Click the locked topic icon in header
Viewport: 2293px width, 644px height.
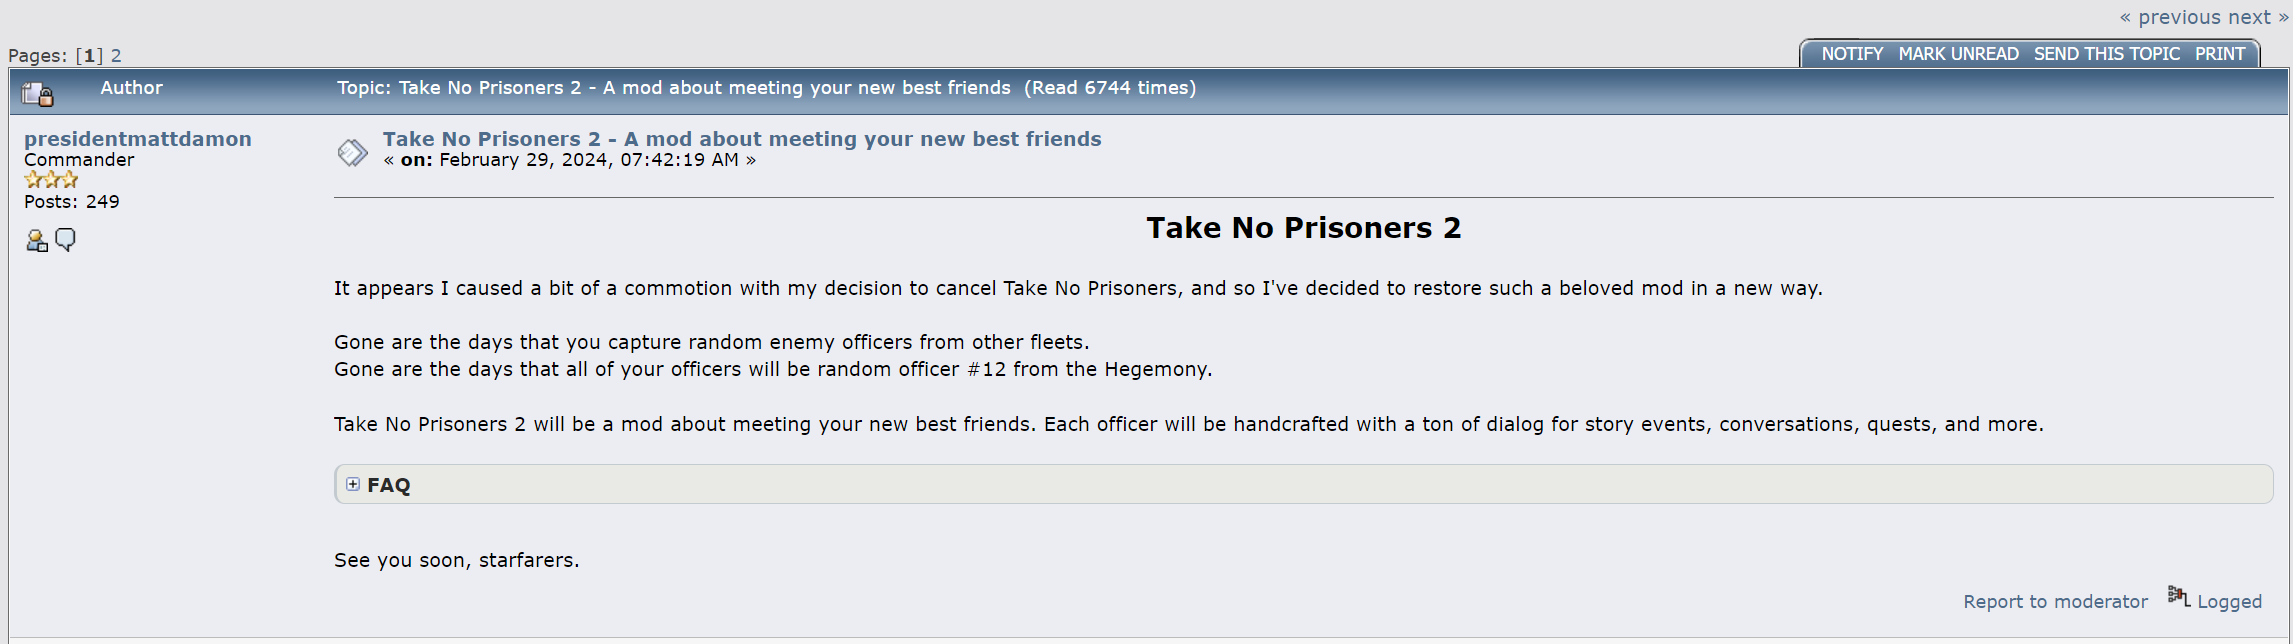pyautogui.click(x=38, y=93)
